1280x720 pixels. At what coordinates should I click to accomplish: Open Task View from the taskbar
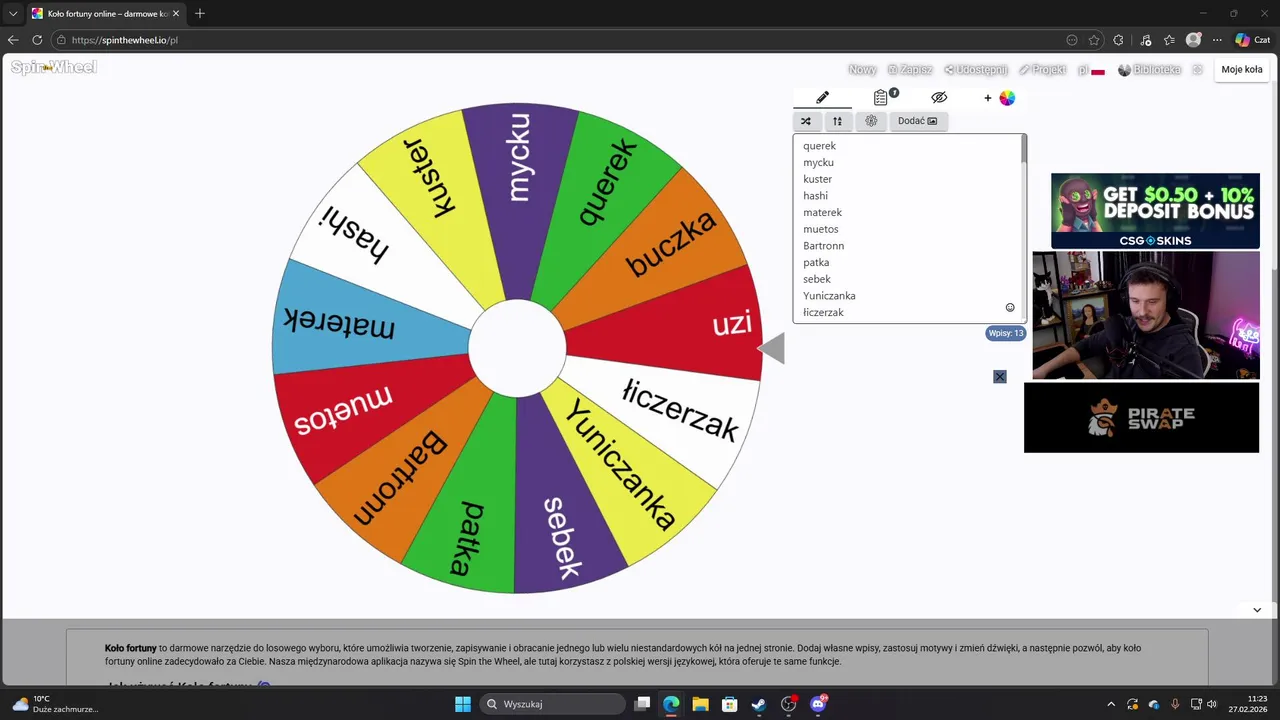(643, 704)
